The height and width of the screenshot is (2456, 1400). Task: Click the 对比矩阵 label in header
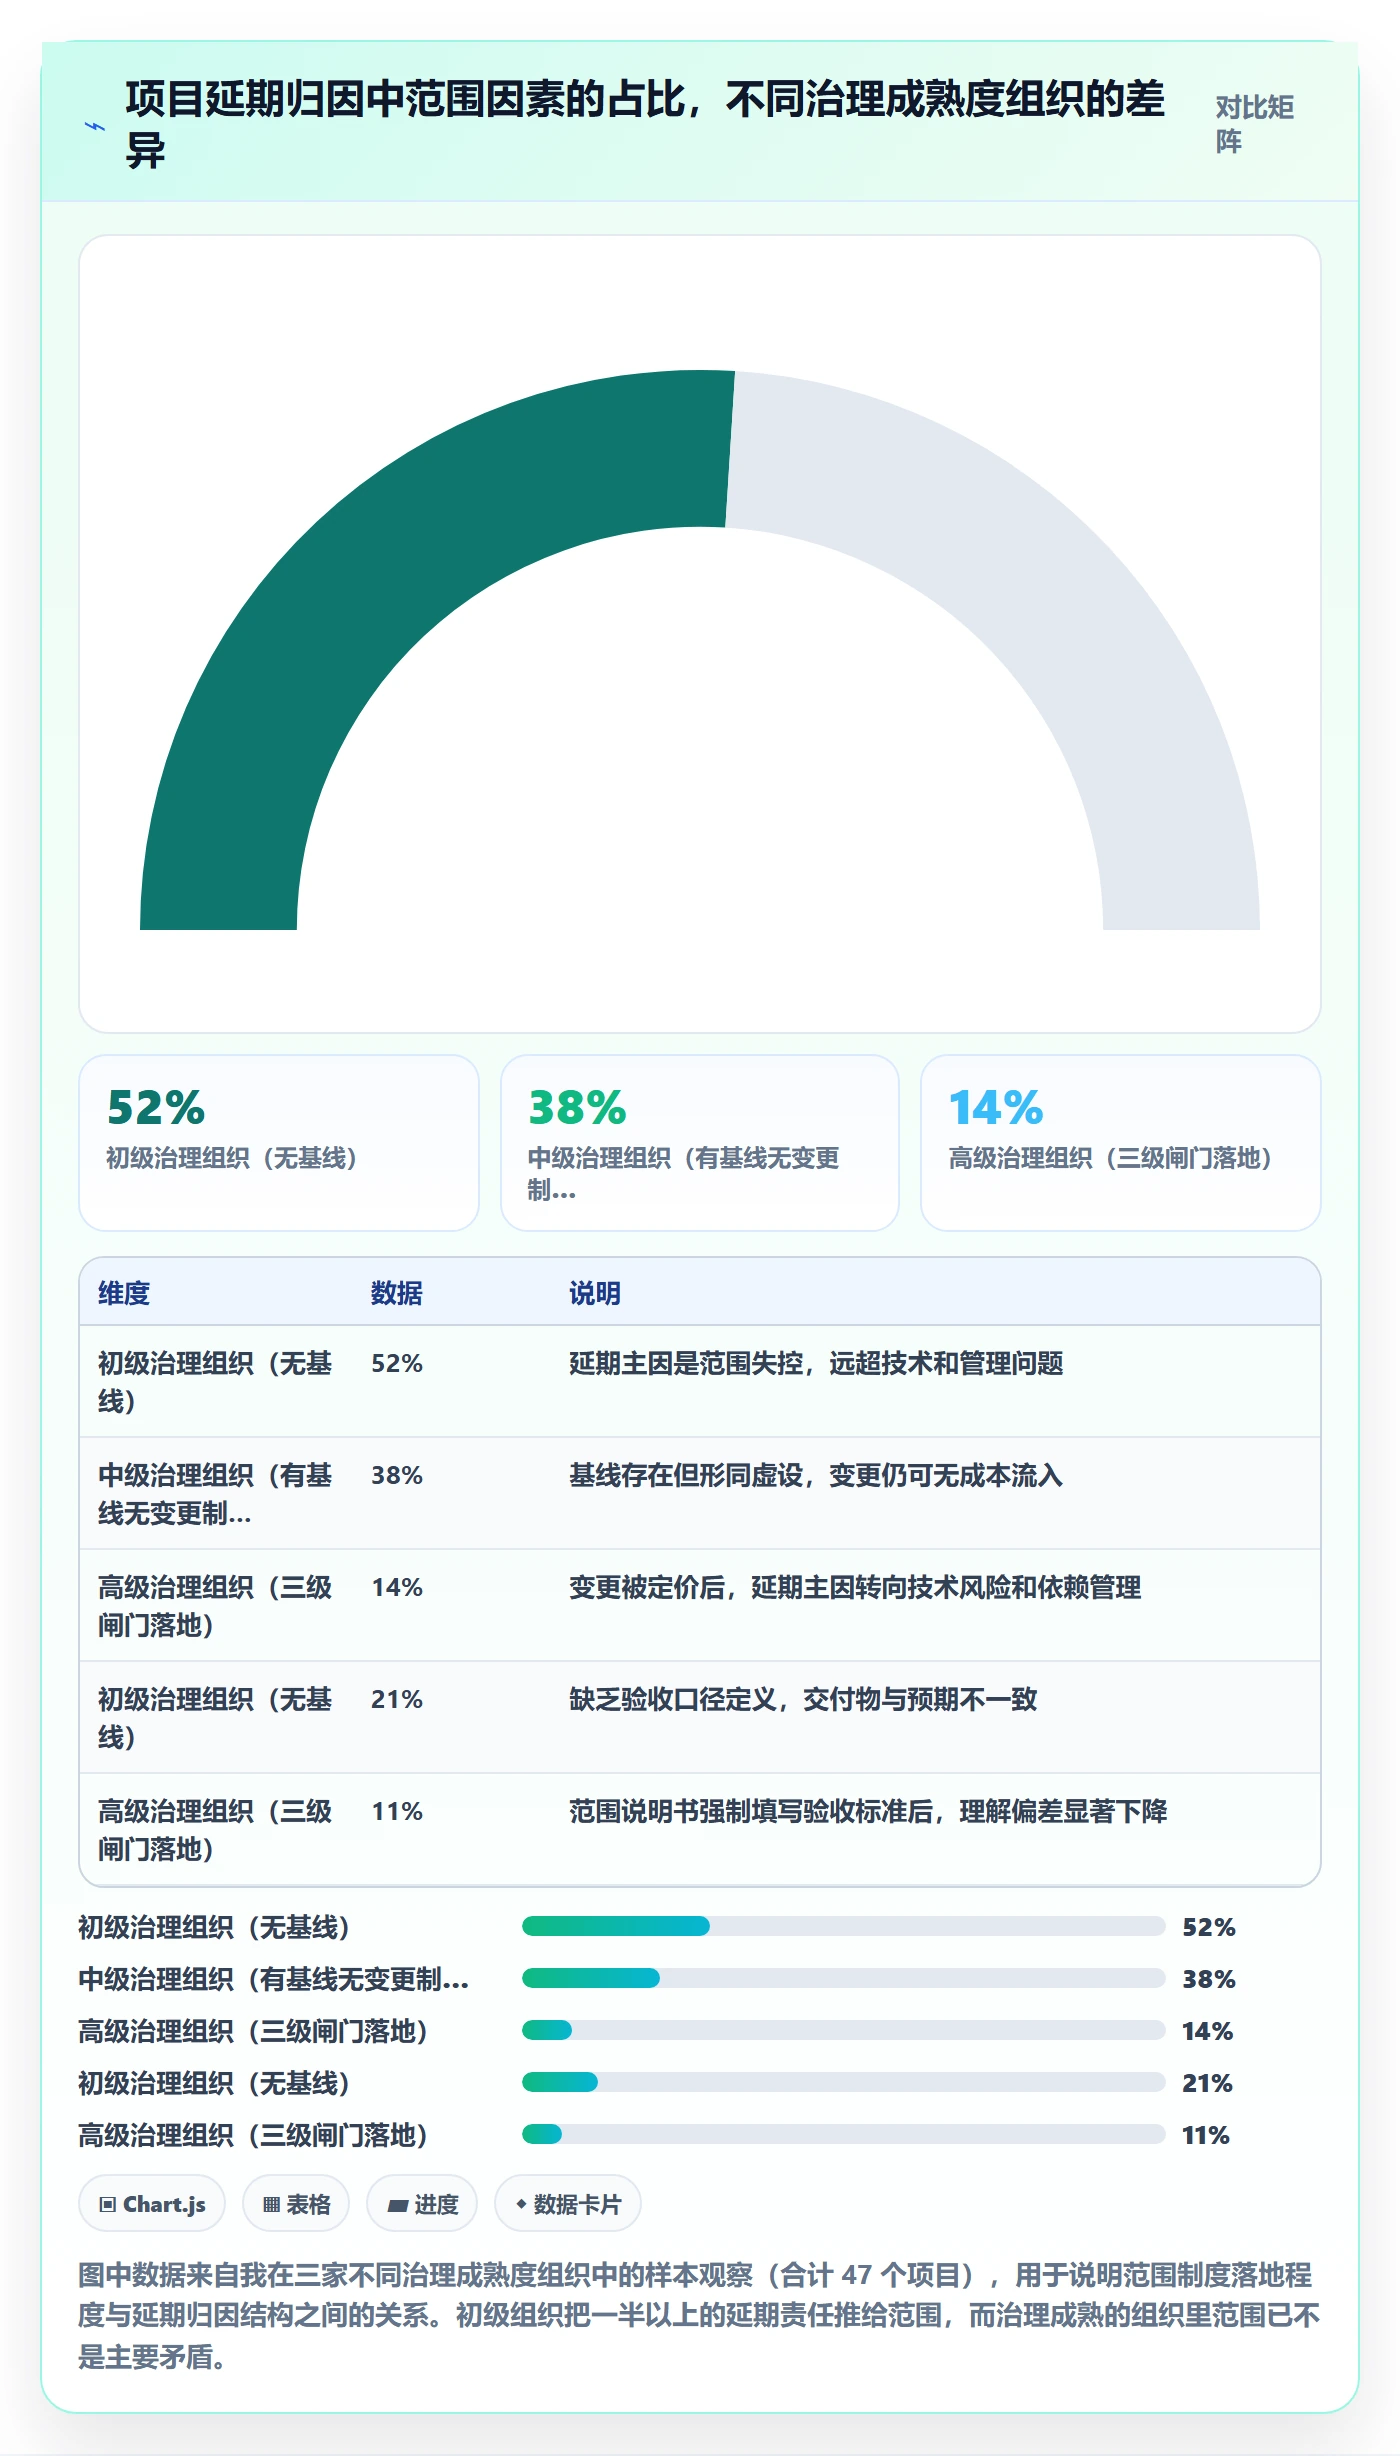pos(1254,124)
